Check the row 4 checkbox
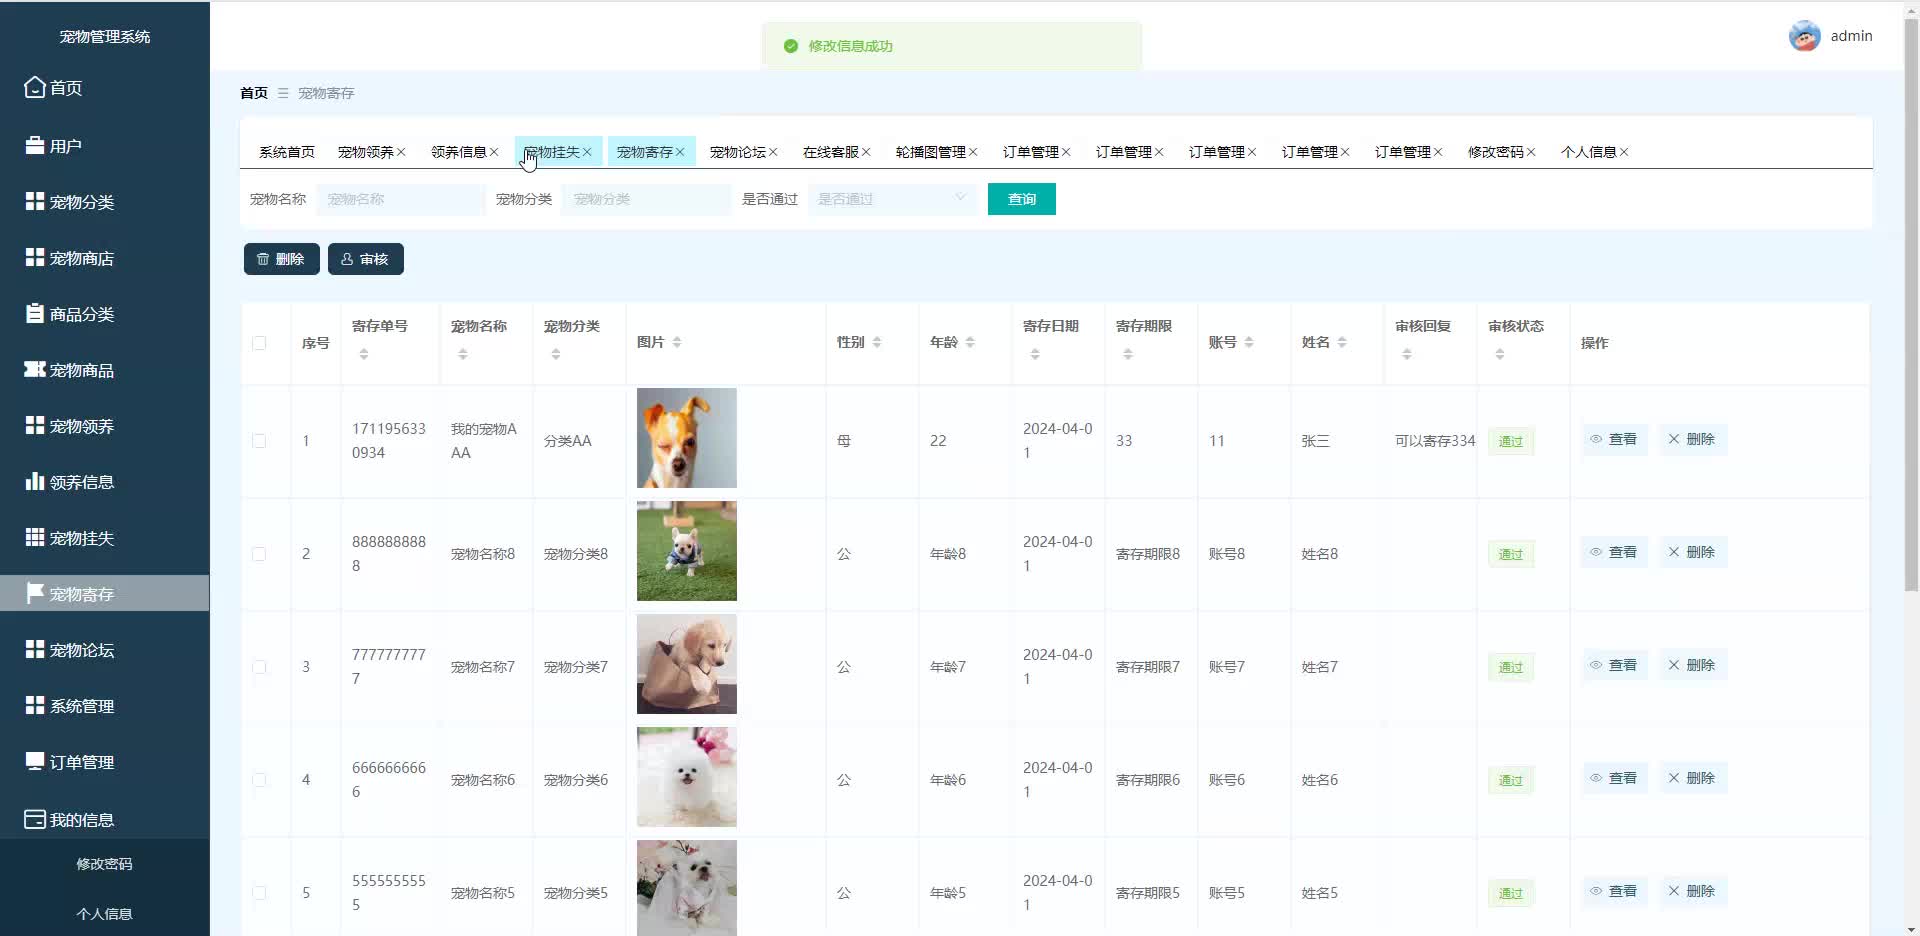 260,780
